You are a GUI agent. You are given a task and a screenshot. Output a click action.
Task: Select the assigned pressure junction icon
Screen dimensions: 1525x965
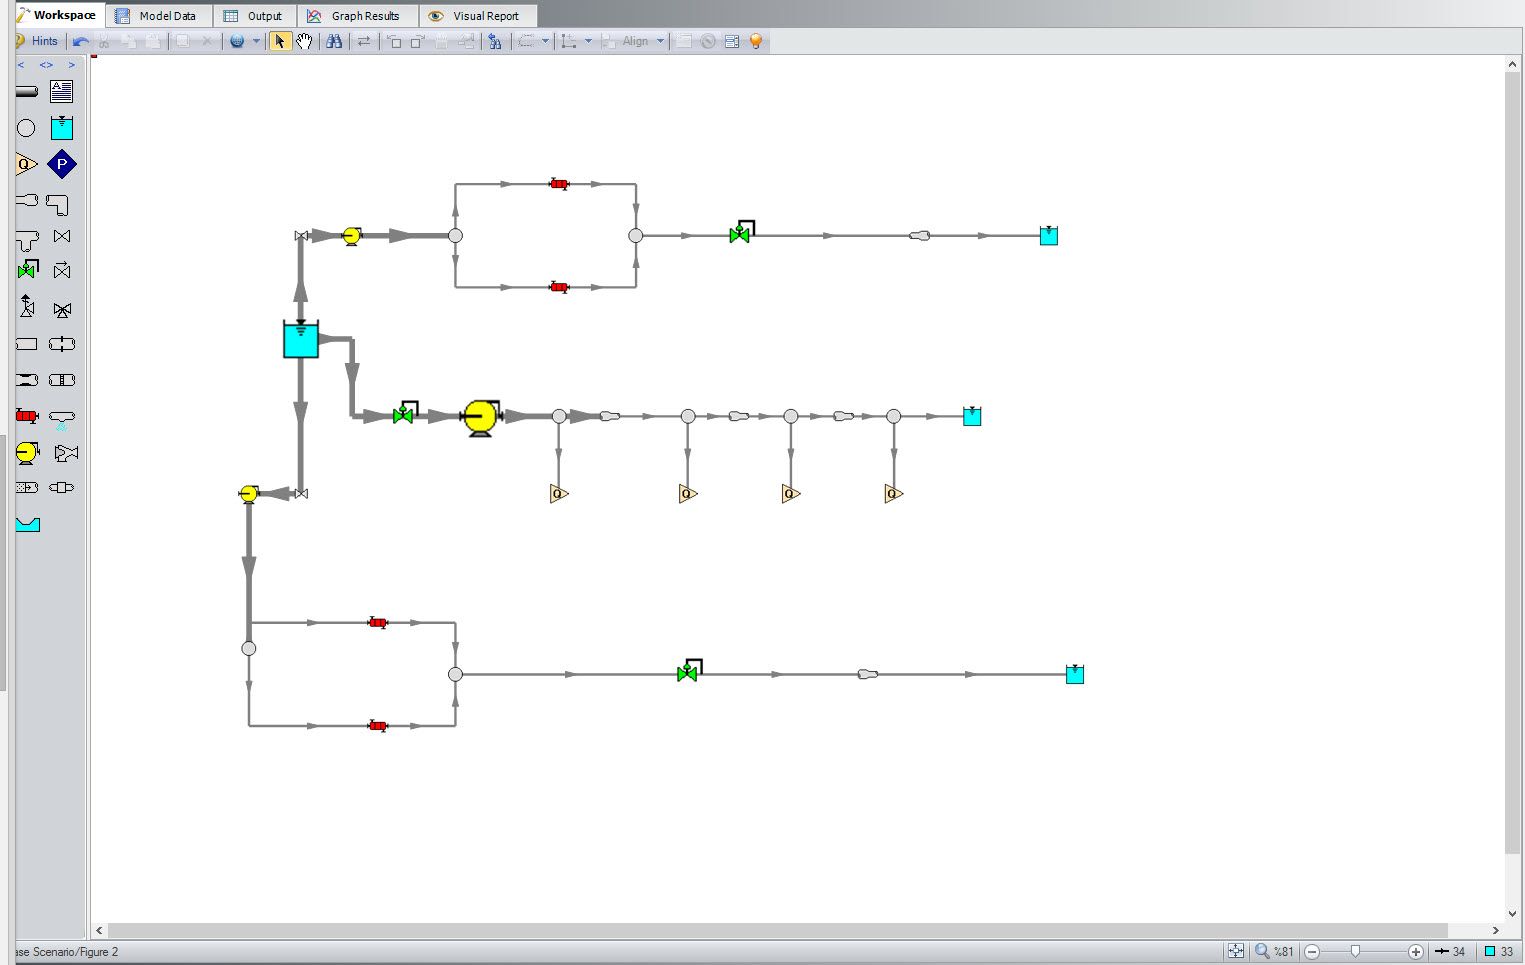point(62,164)
